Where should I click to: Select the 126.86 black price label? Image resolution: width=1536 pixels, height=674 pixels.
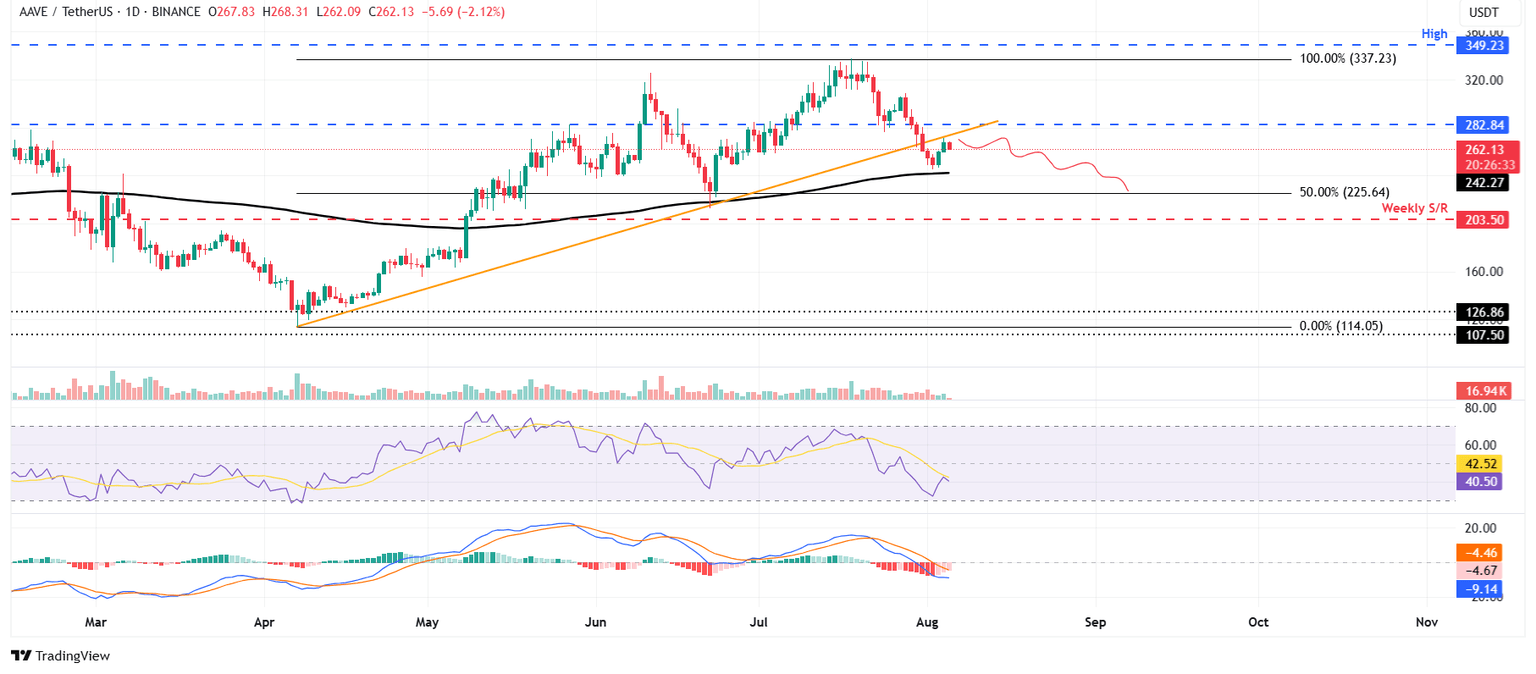click(x=1483, y=312)
